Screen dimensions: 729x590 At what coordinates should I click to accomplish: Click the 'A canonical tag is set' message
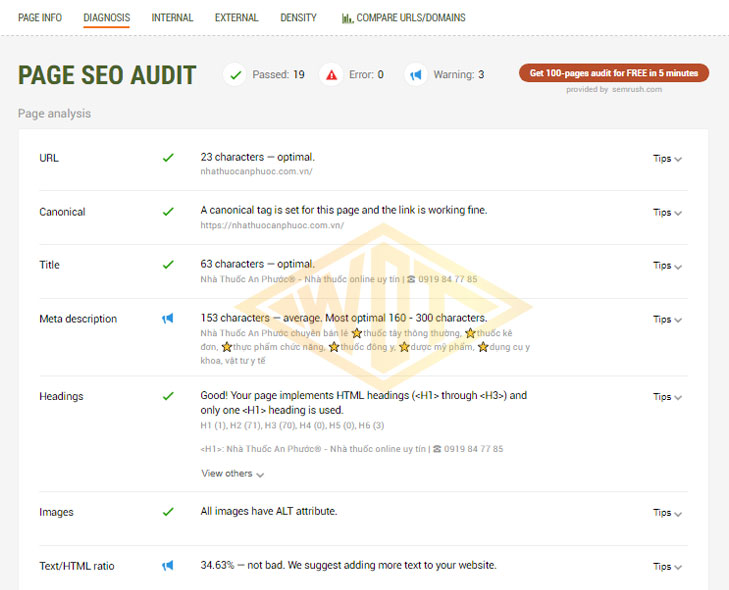344,210
